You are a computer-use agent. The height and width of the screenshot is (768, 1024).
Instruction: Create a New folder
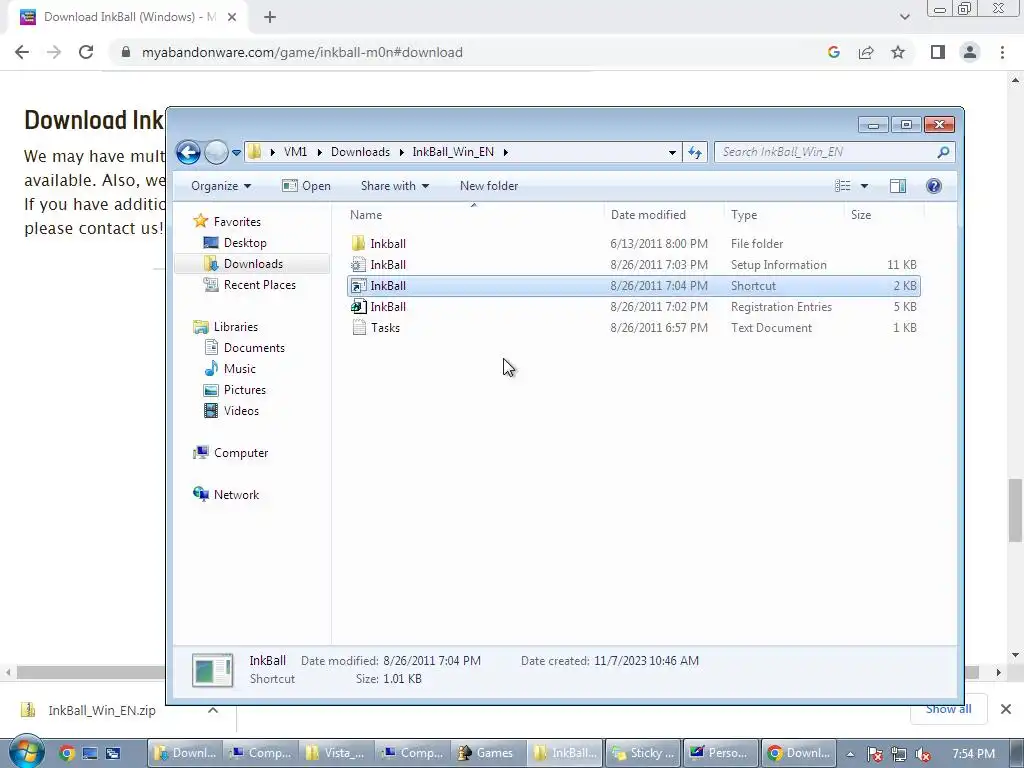(489, 186)
